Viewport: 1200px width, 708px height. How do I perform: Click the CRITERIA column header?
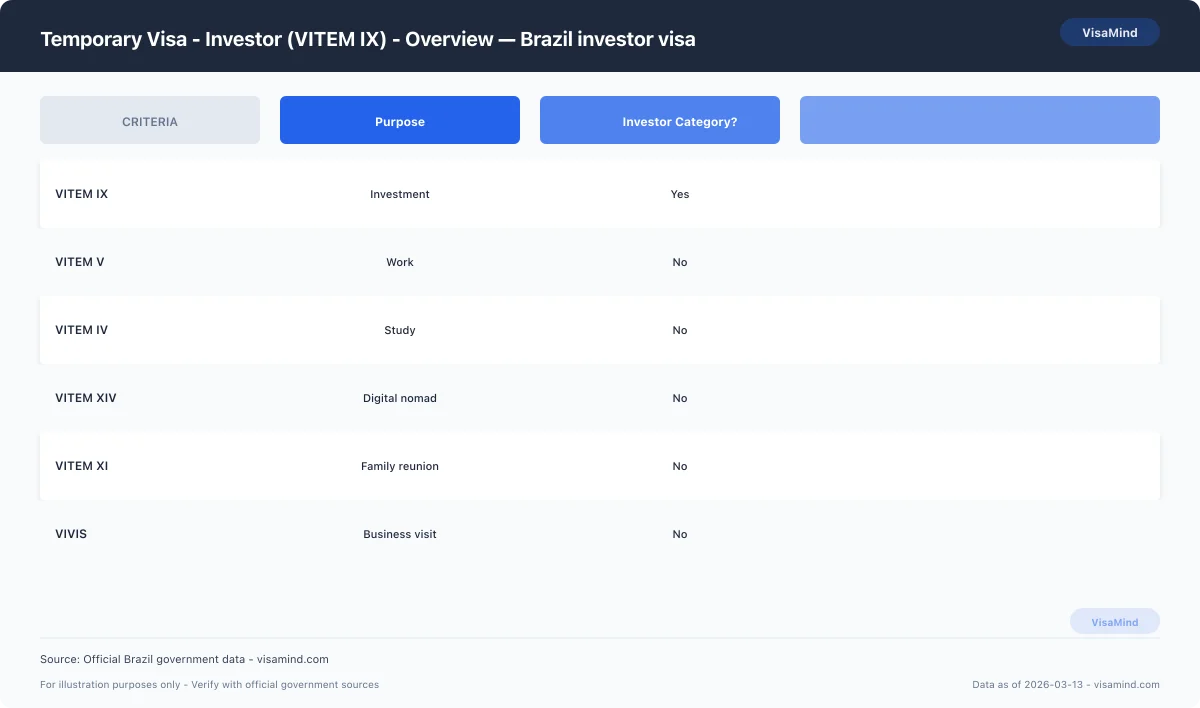pyautogui.click(x=149, y=120)
